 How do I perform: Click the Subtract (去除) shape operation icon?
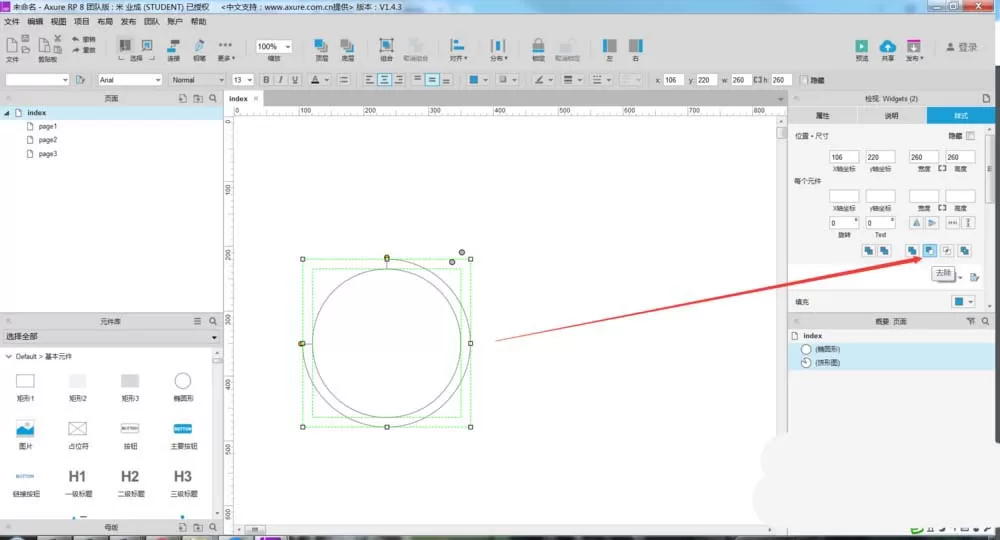click(x=929, y=251)
